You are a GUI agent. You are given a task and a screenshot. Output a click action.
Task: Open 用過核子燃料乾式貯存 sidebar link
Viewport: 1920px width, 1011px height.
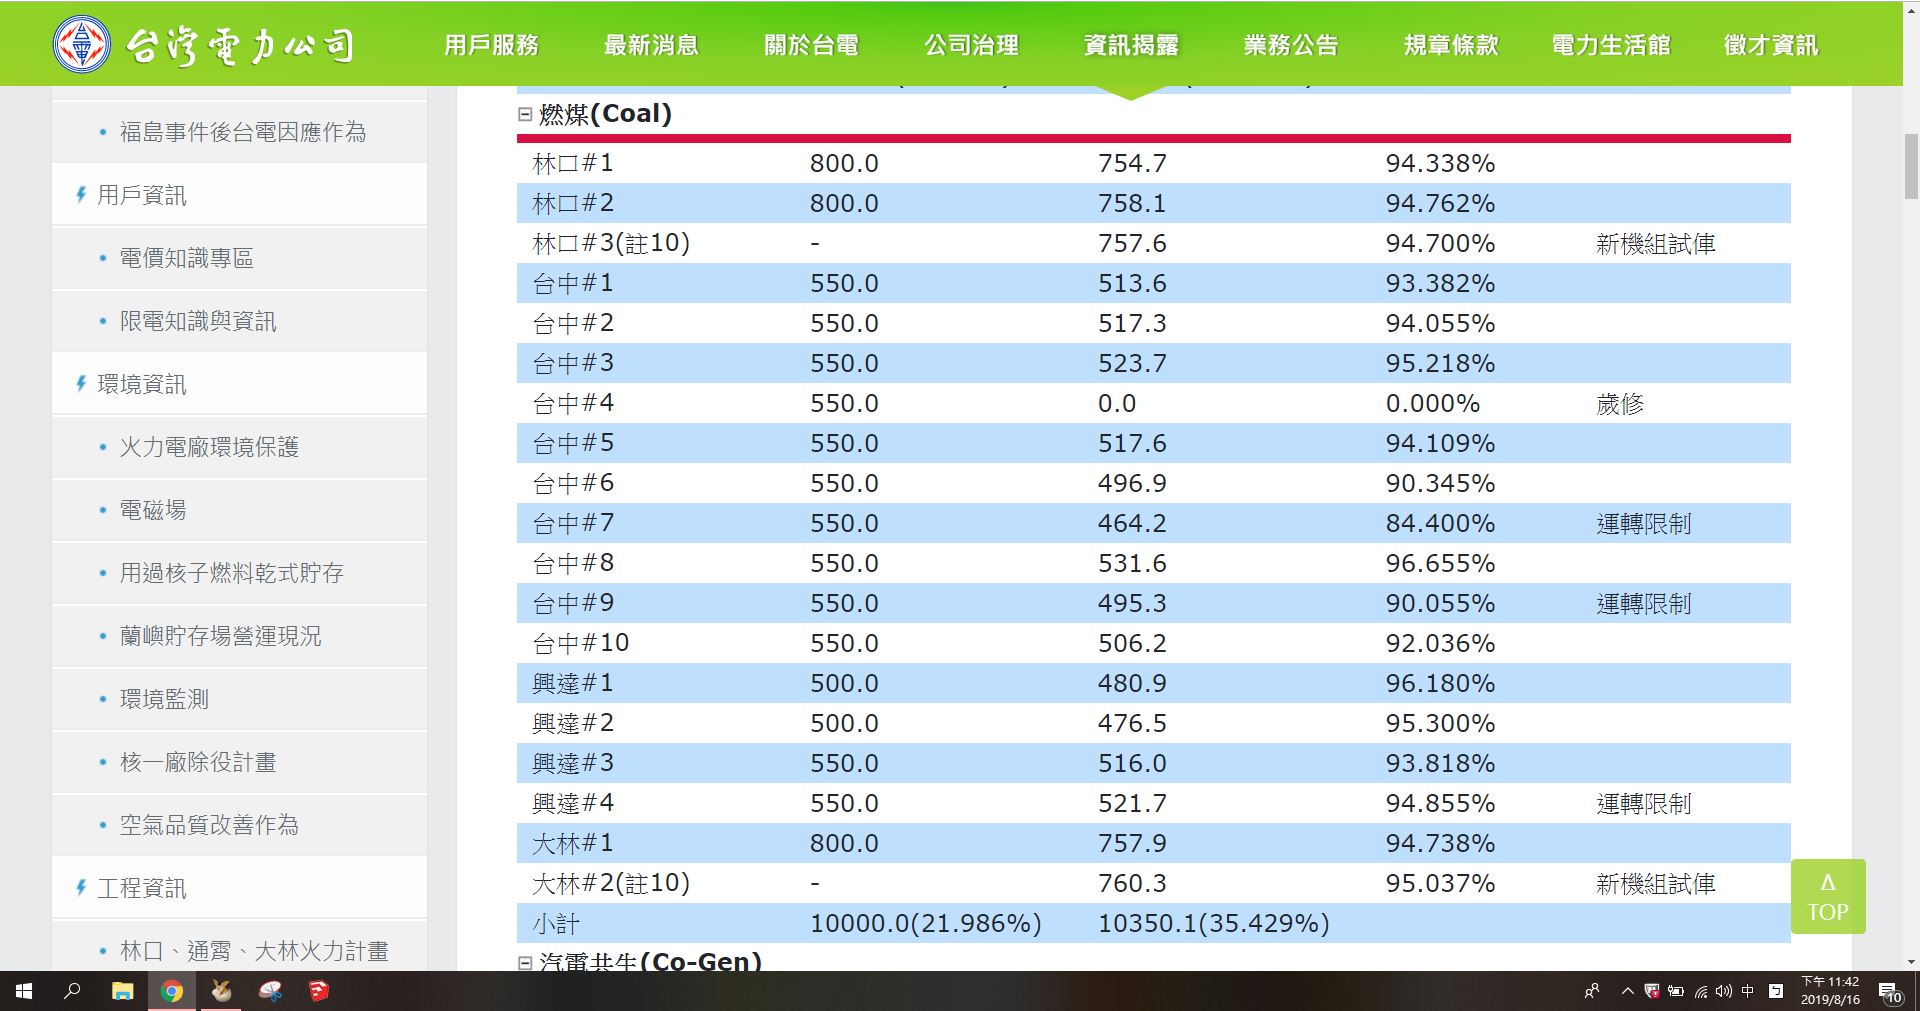tap(232, 573)
